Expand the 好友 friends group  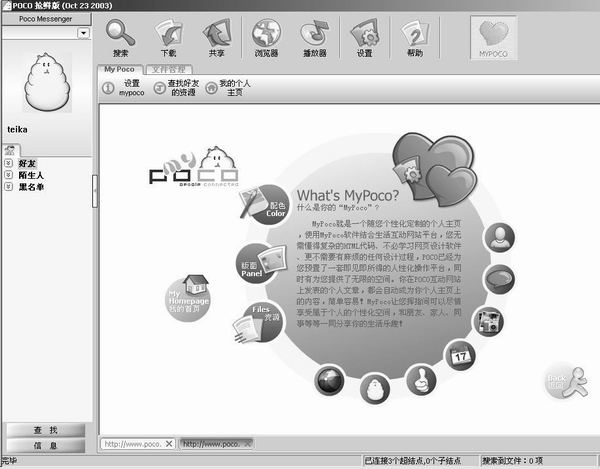(x=9, y=163)
